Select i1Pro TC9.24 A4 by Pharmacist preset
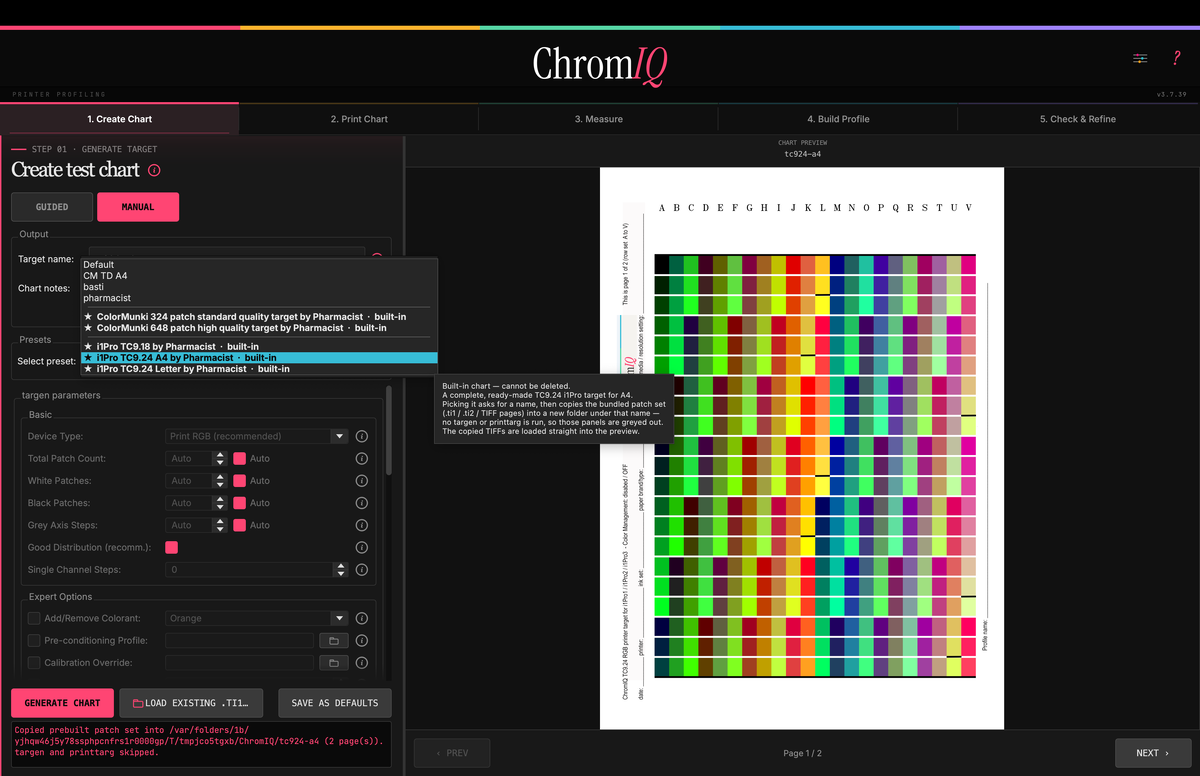 pyautogui.click(x=259, y=358)
